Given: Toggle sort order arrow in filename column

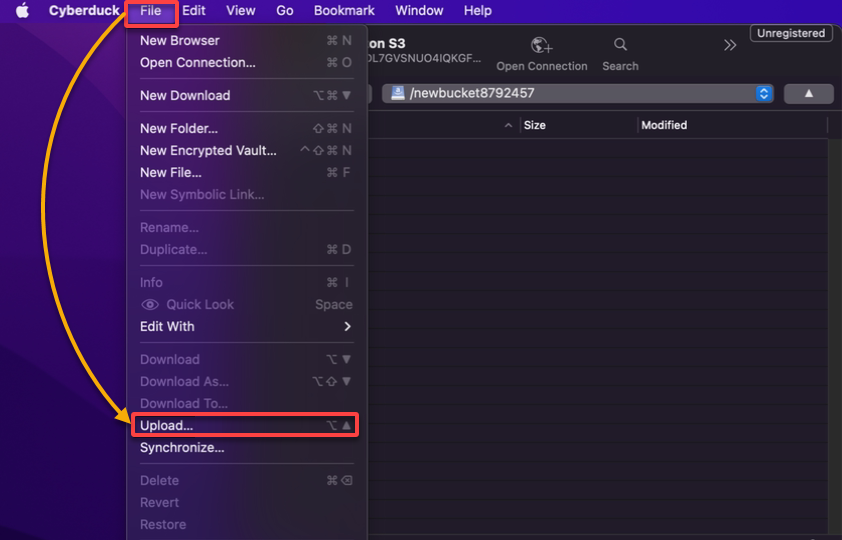Looking at the screenshot, I should 508,126.
